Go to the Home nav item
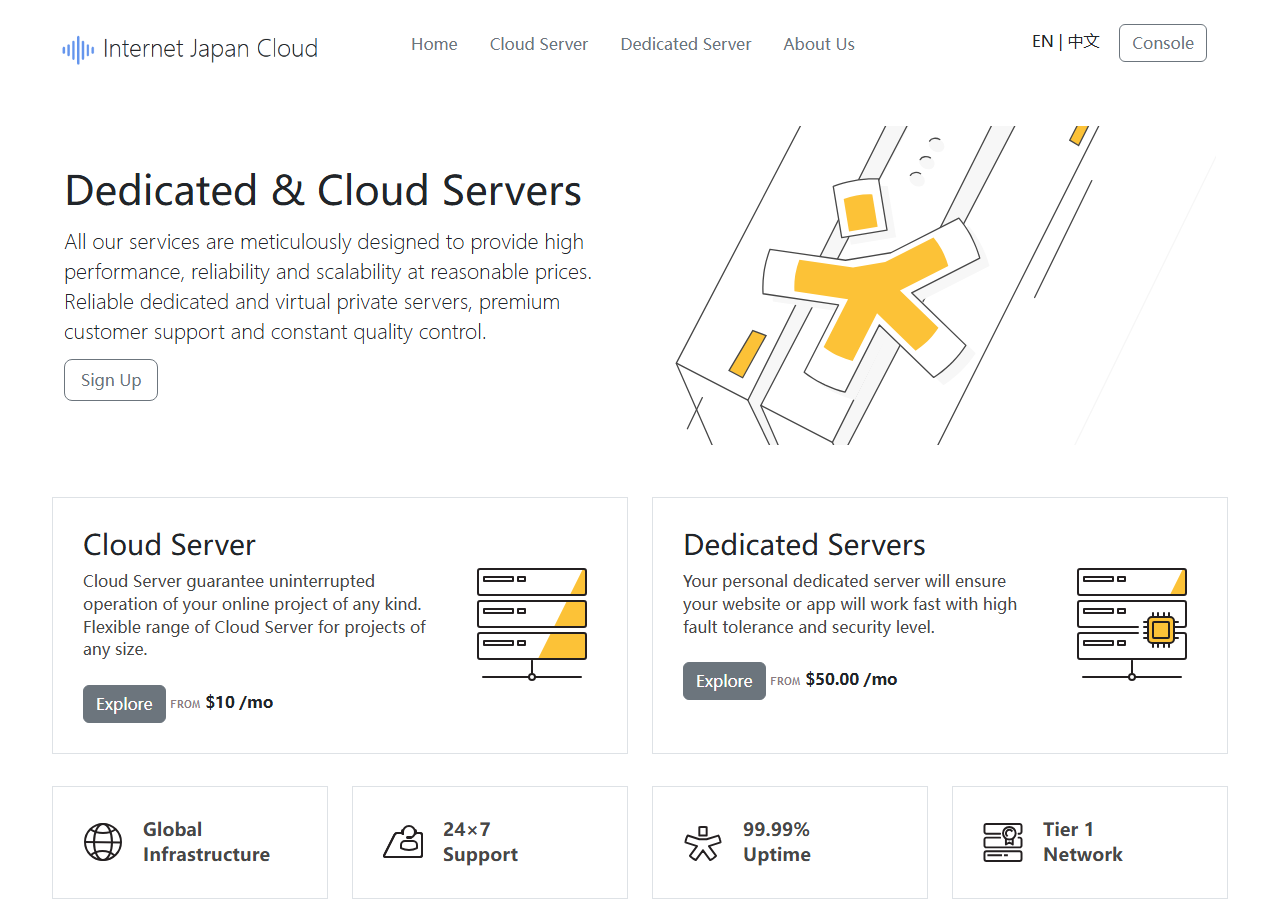 click(x=434, y=44)
